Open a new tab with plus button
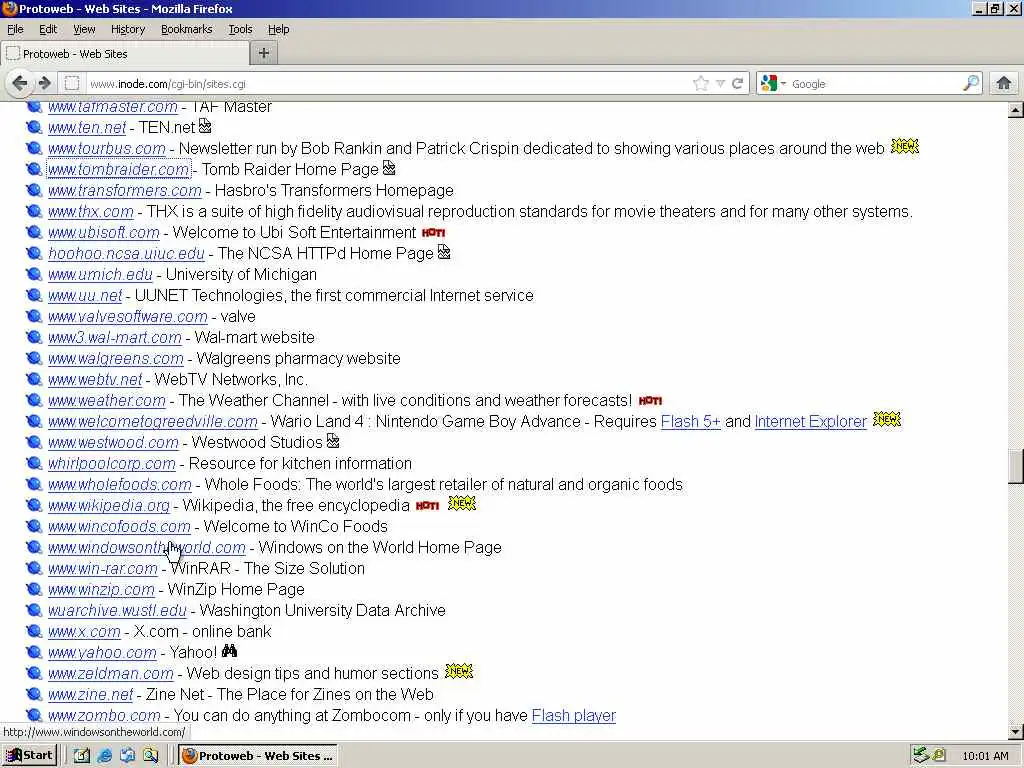The image size is (1024, 768). point(264,54)
